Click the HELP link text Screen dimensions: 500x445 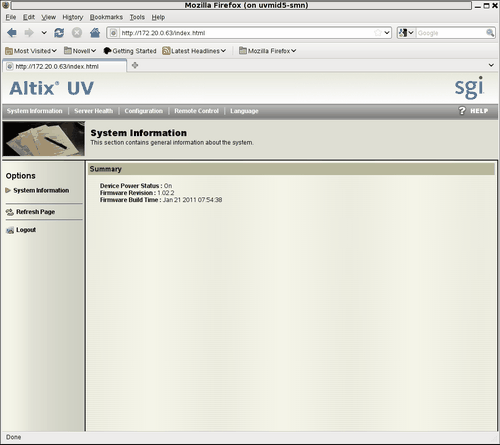point(479,111)
